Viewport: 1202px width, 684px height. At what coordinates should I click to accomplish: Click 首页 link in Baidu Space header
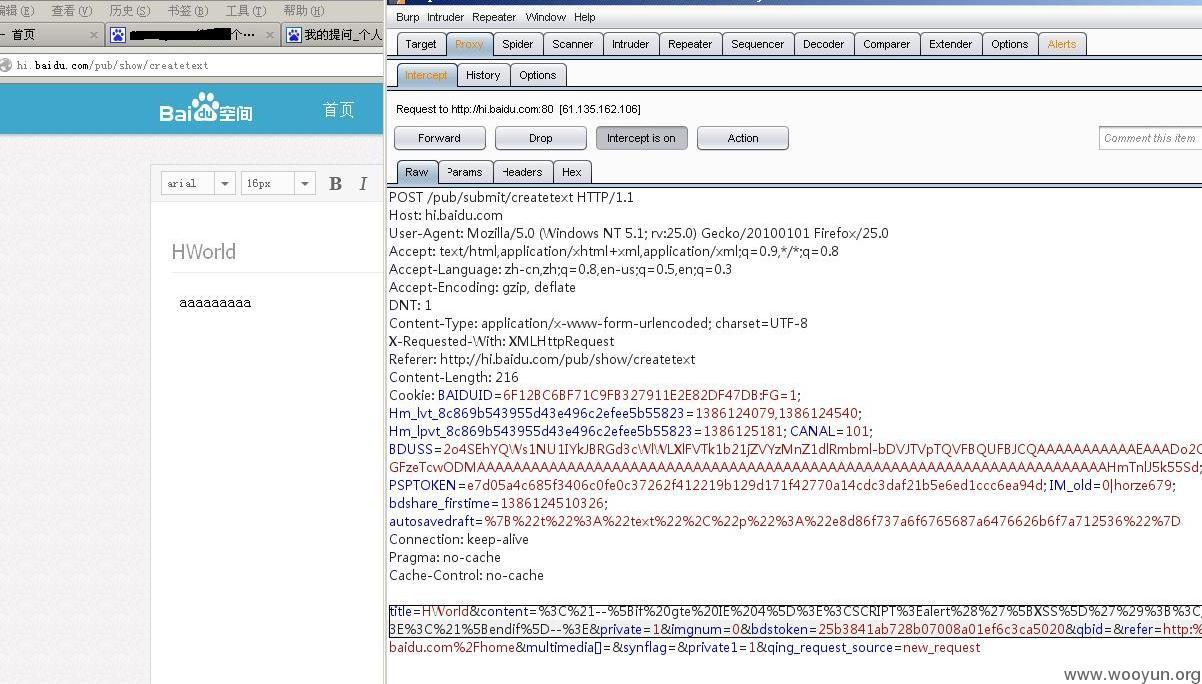tap(339, 109)
